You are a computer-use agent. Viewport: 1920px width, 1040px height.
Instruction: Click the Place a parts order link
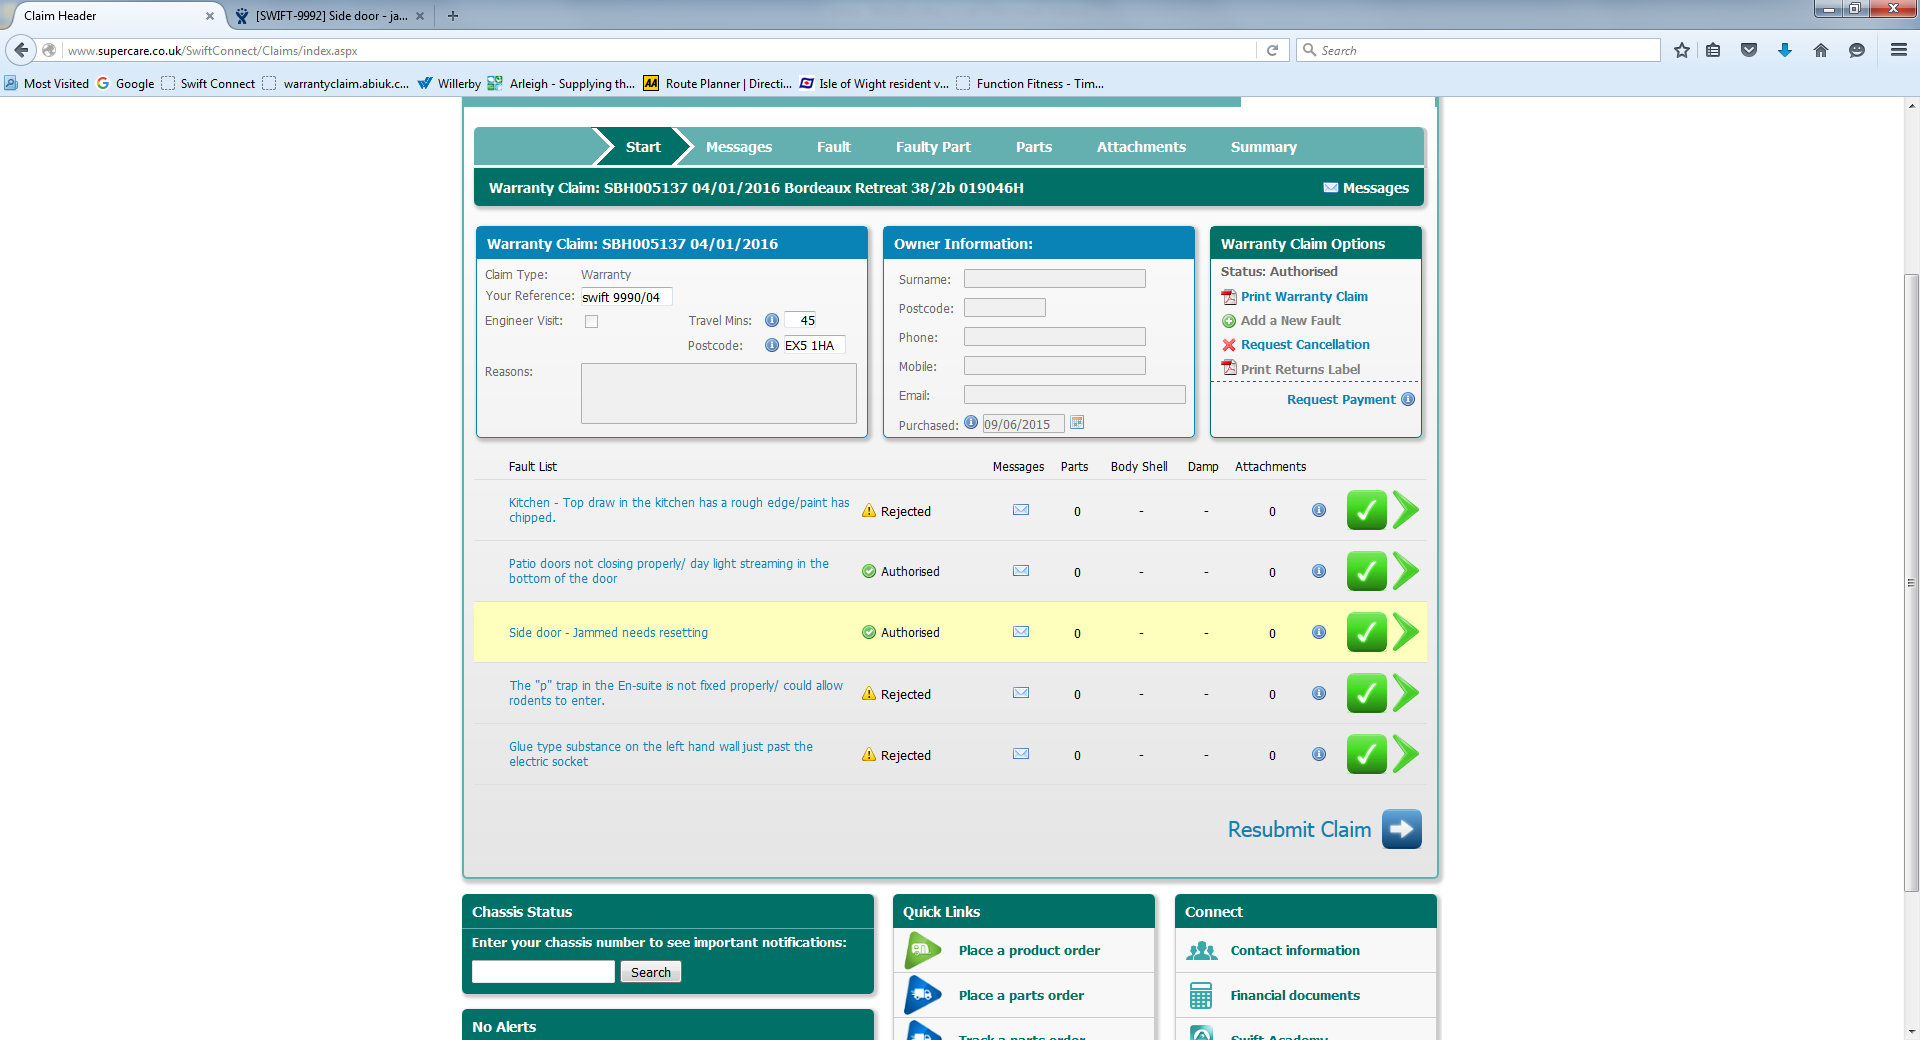(x=1021, y=996)
